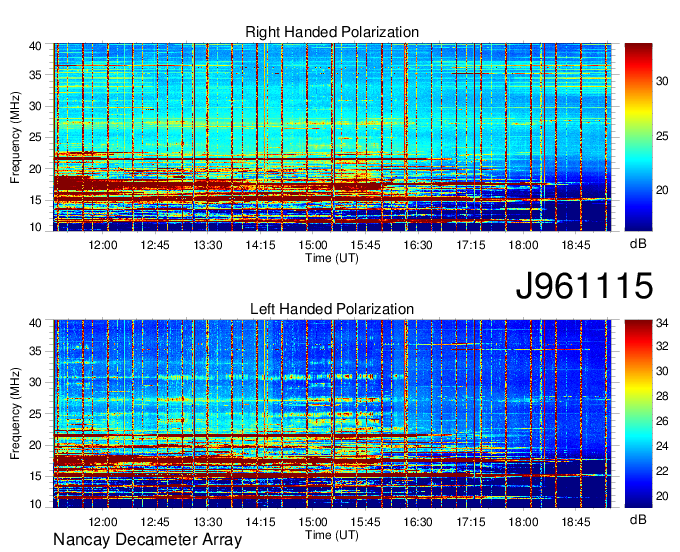Click the 18:00 time tick under the lower plot
The image size is (680, 552).
point(523,522)
